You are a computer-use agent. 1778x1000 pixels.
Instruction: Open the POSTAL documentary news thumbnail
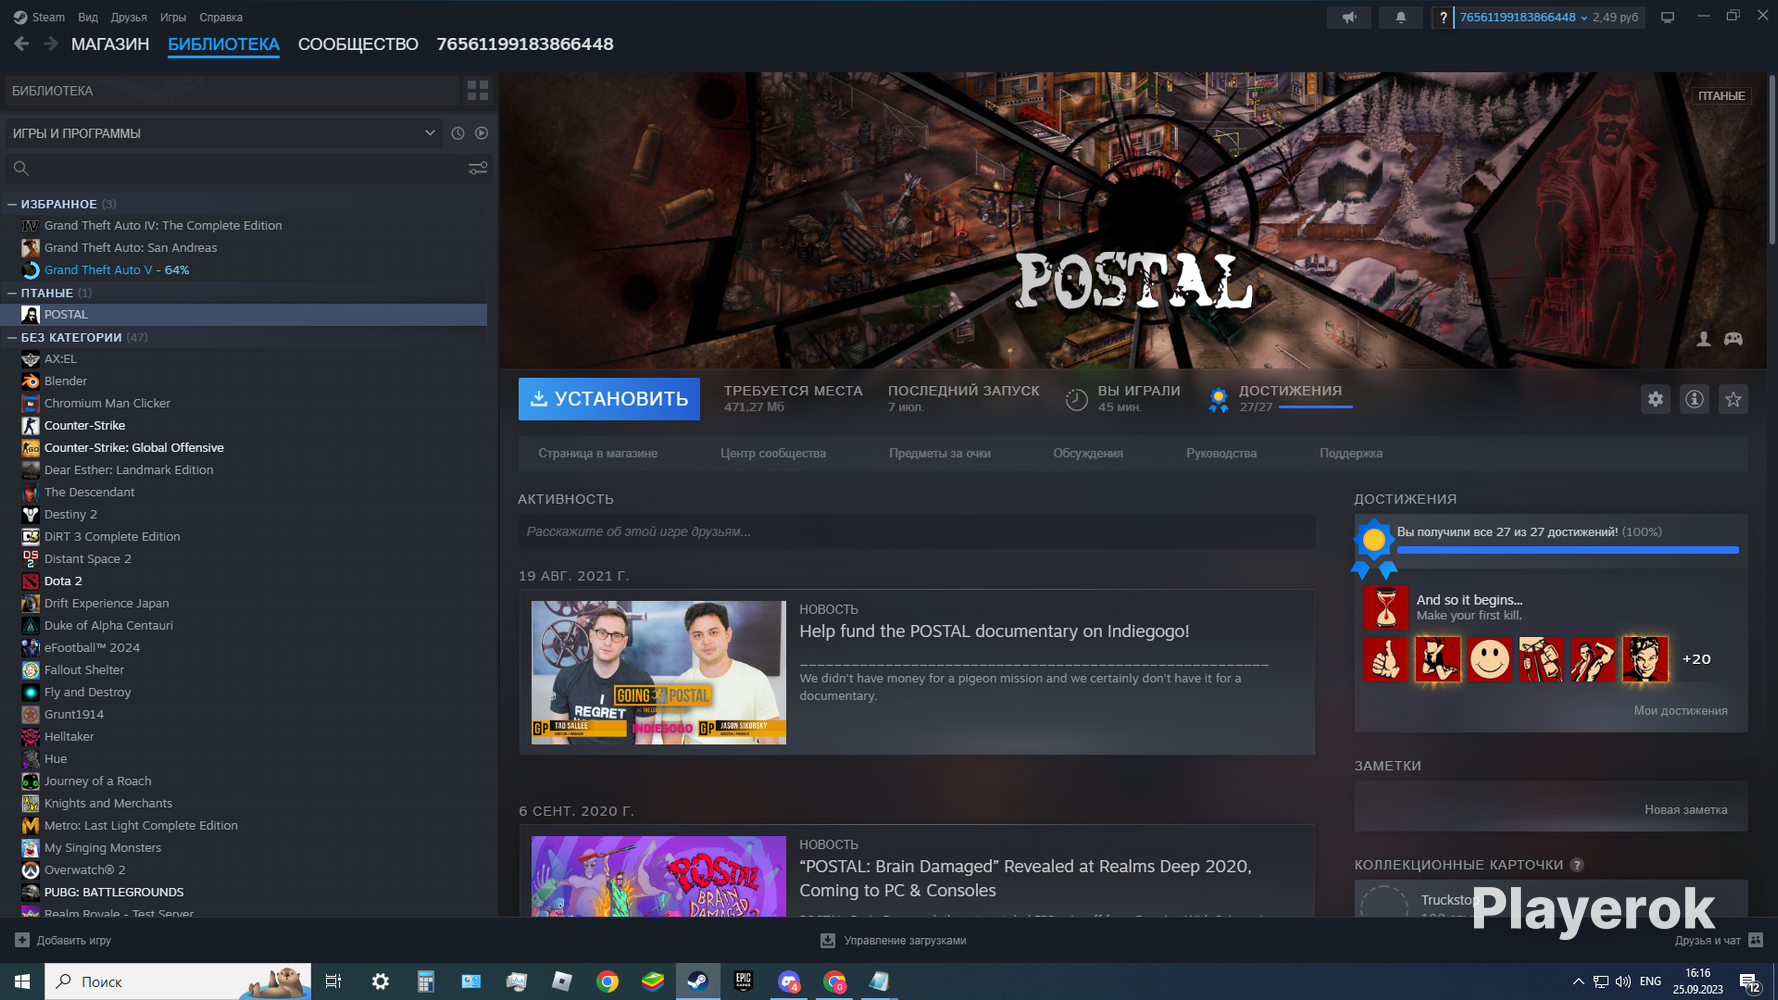658,672
